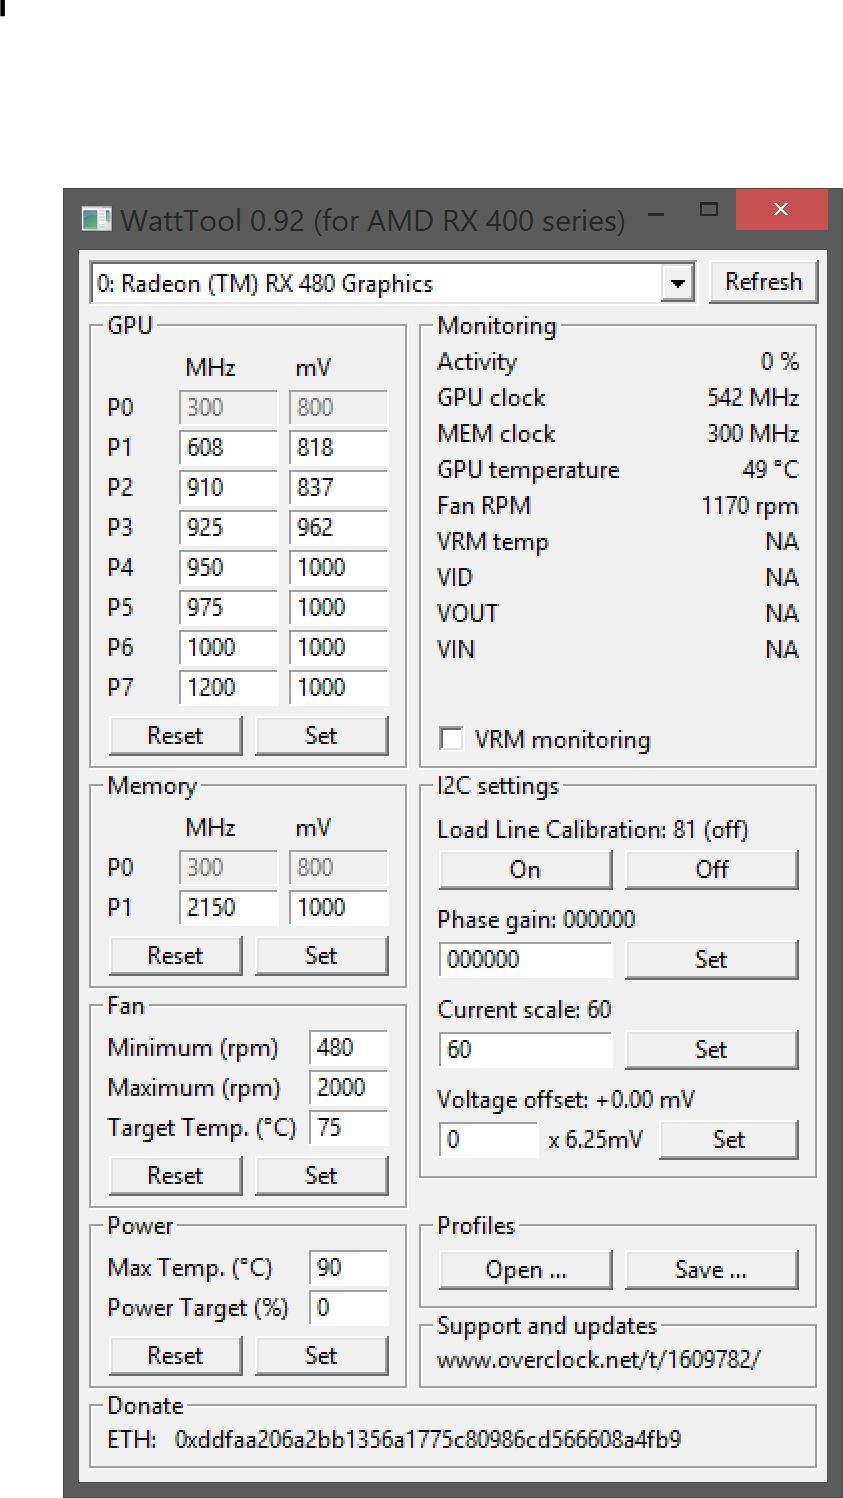Set the Phase gain value

(711, 959)
